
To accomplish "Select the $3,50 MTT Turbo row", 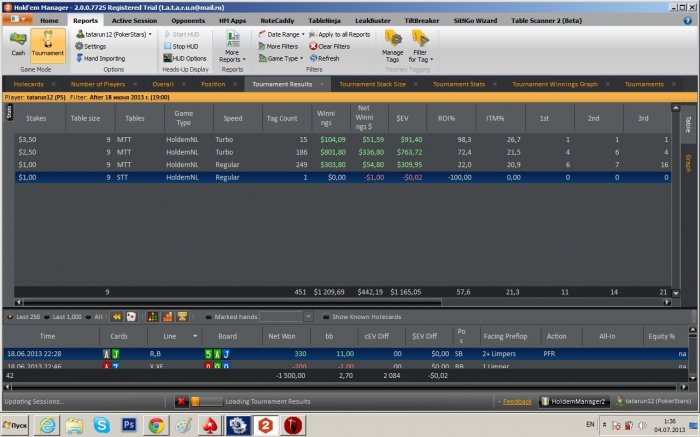I will tap(343, 139).
